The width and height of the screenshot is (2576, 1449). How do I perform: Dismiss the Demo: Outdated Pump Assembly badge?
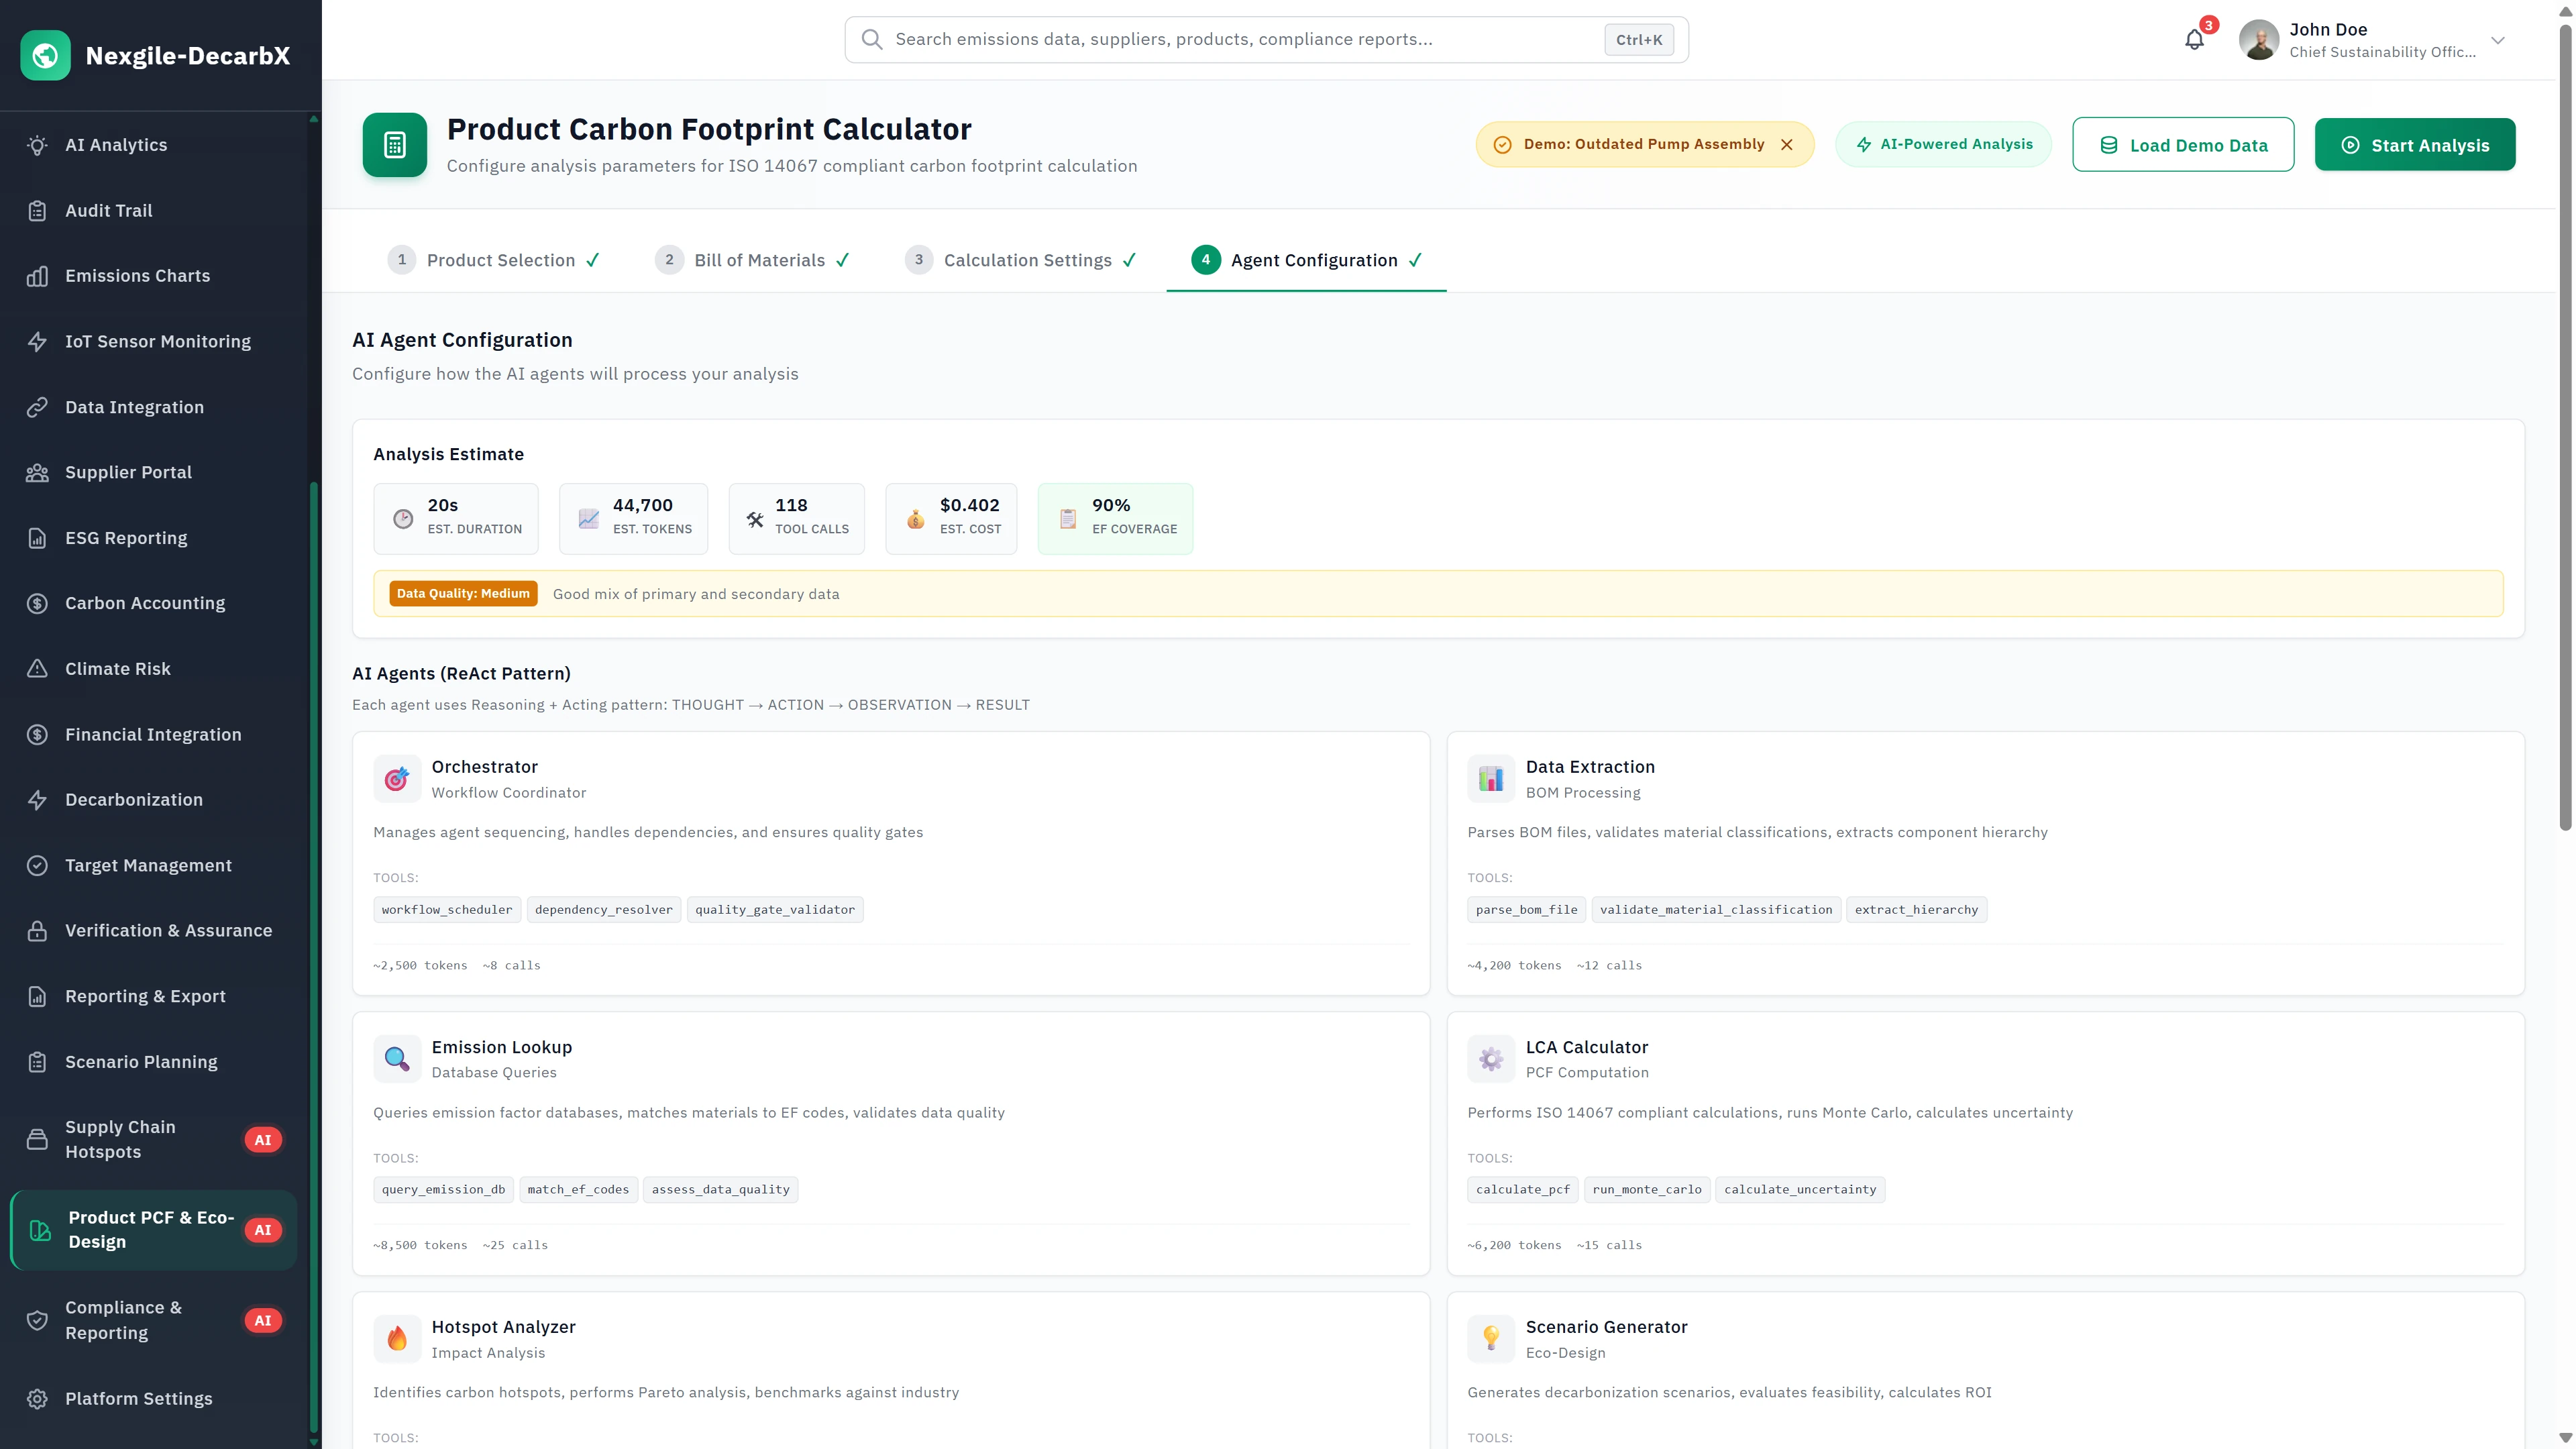(1788, 144)
